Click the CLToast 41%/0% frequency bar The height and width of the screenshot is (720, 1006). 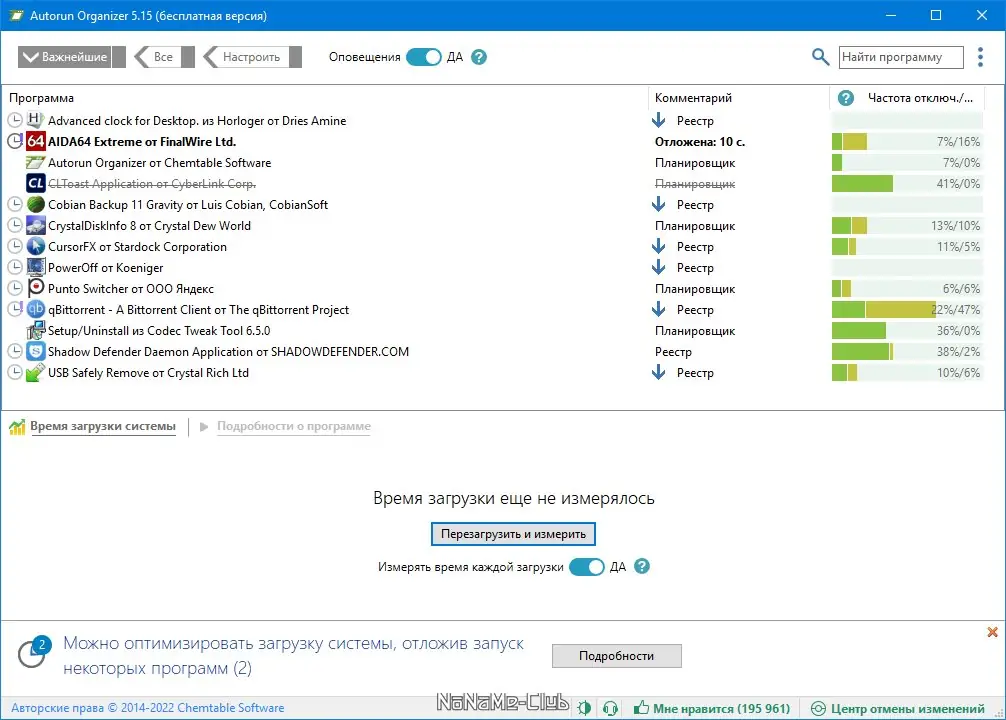(x=907, y=184)
